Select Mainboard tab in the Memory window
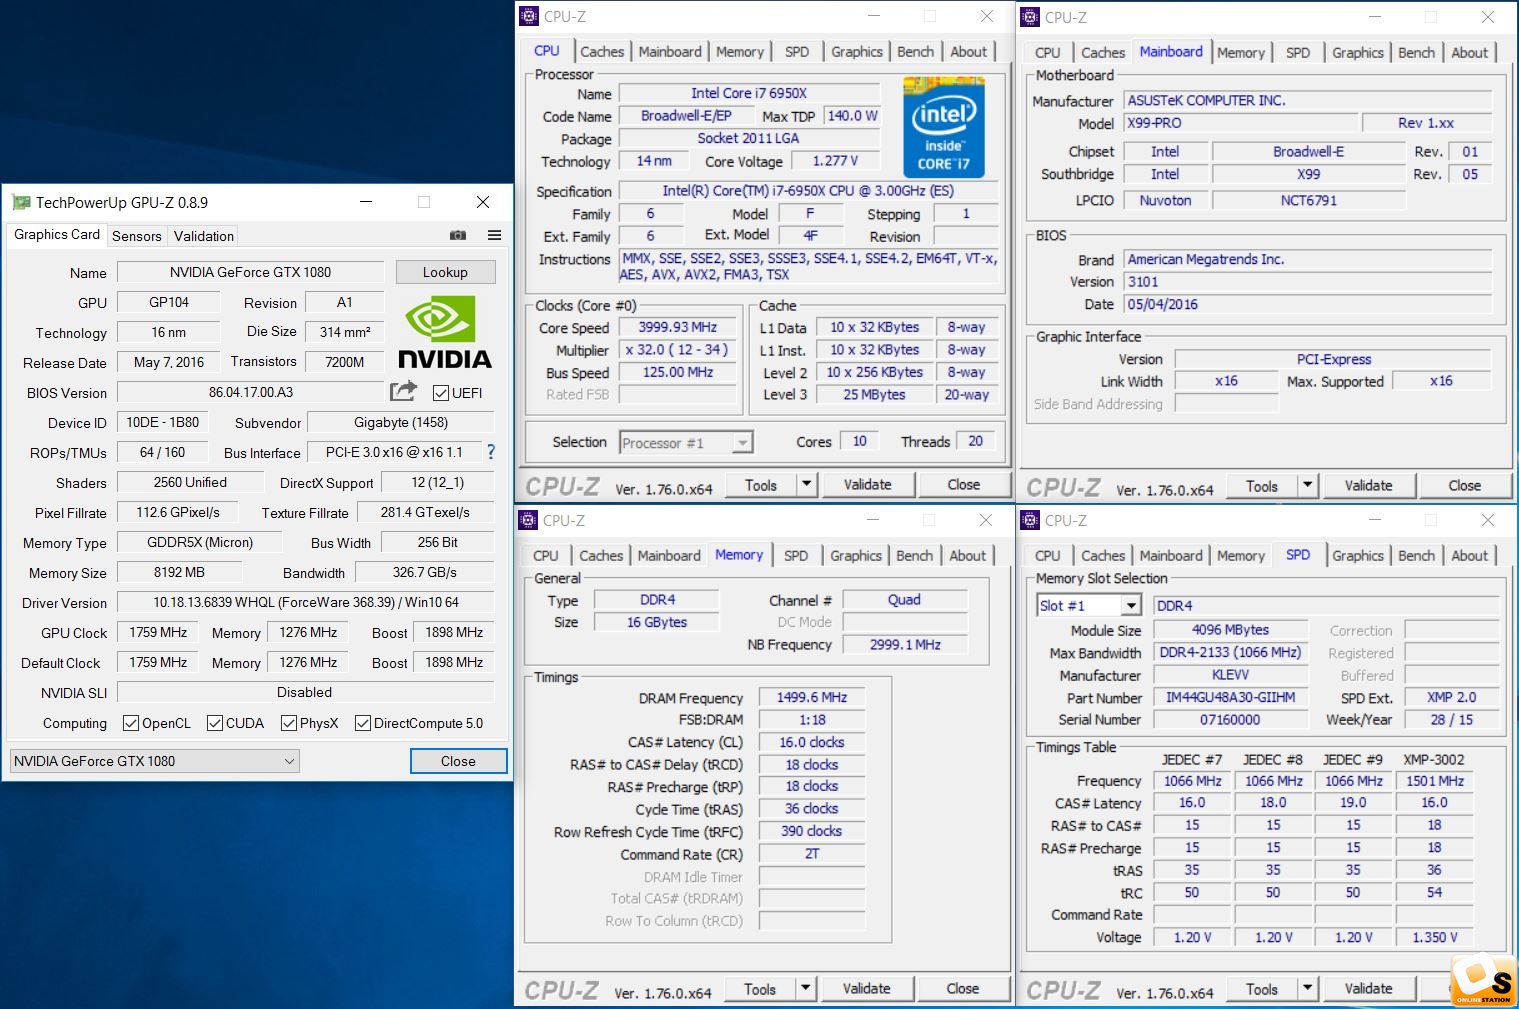 pos(669,556)
